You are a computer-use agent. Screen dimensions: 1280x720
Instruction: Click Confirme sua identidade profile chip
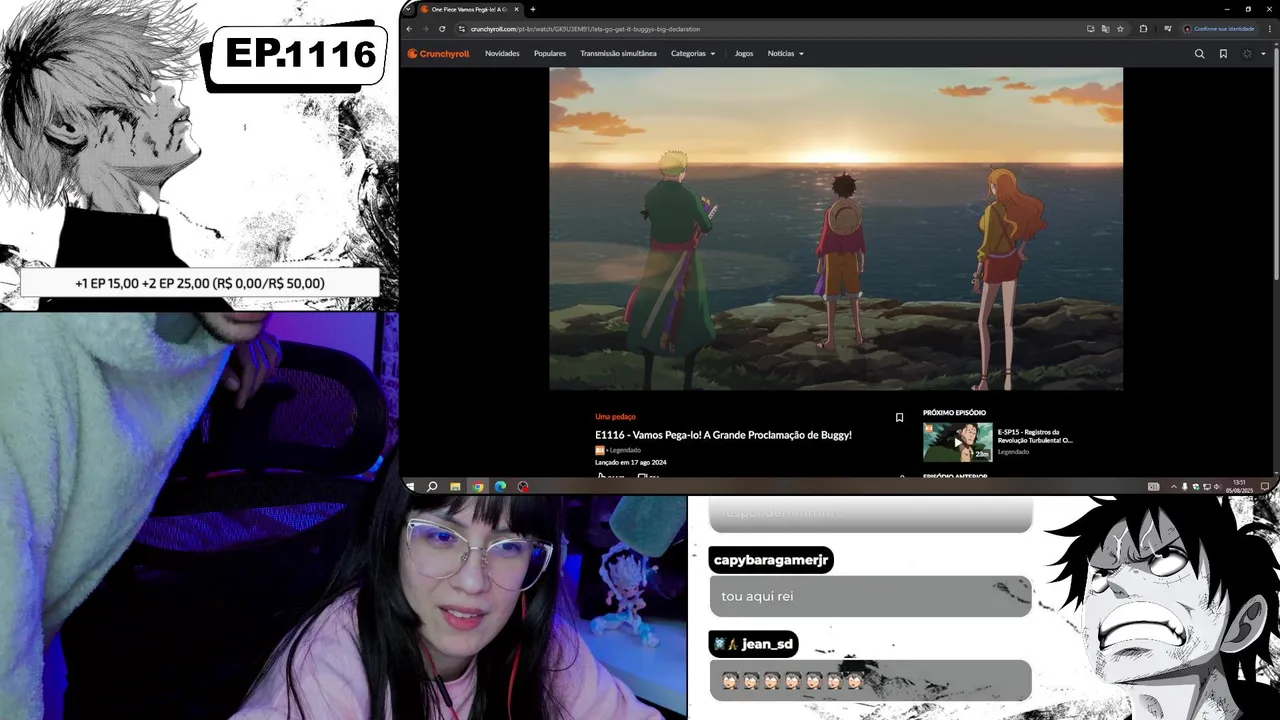click(x=1218, y=29)
